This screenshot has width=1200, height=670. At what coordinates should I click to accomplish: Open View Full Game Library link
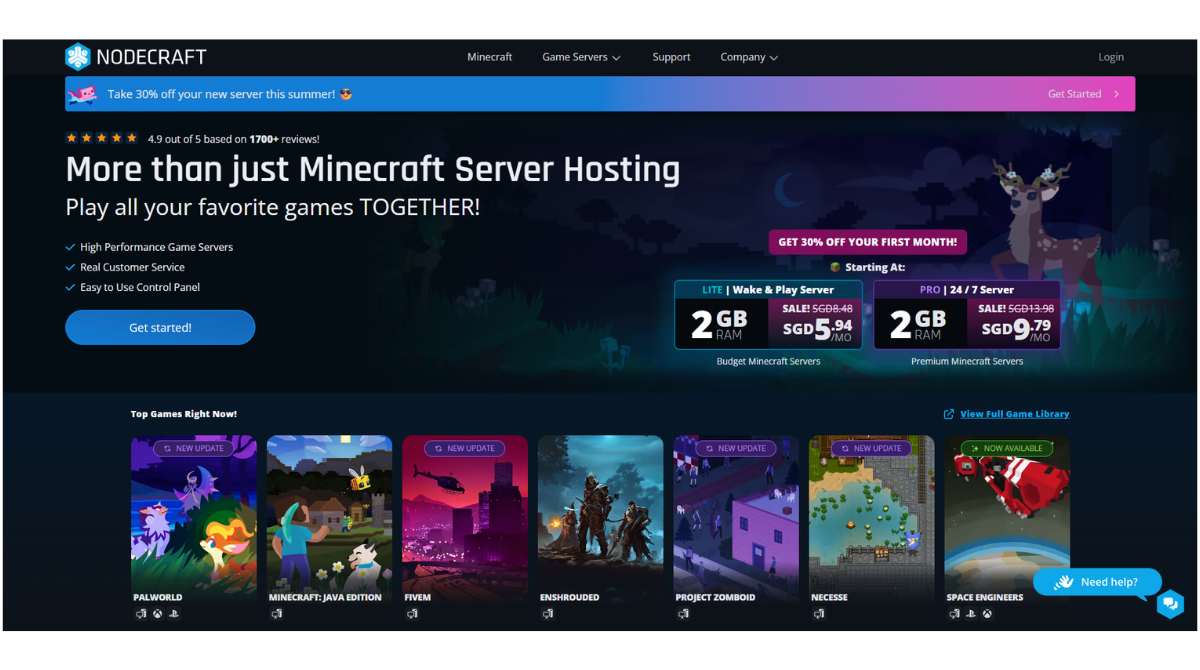click(1015, 414)
